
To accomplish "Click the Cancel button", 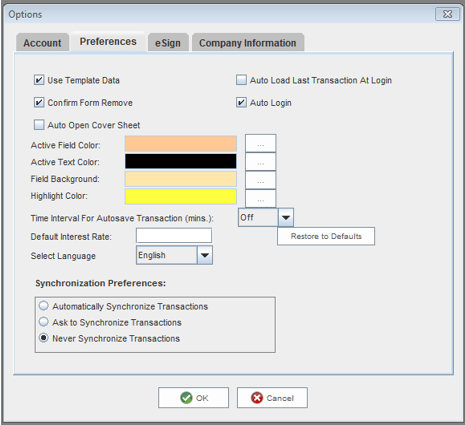I will [x=272, y=398].
